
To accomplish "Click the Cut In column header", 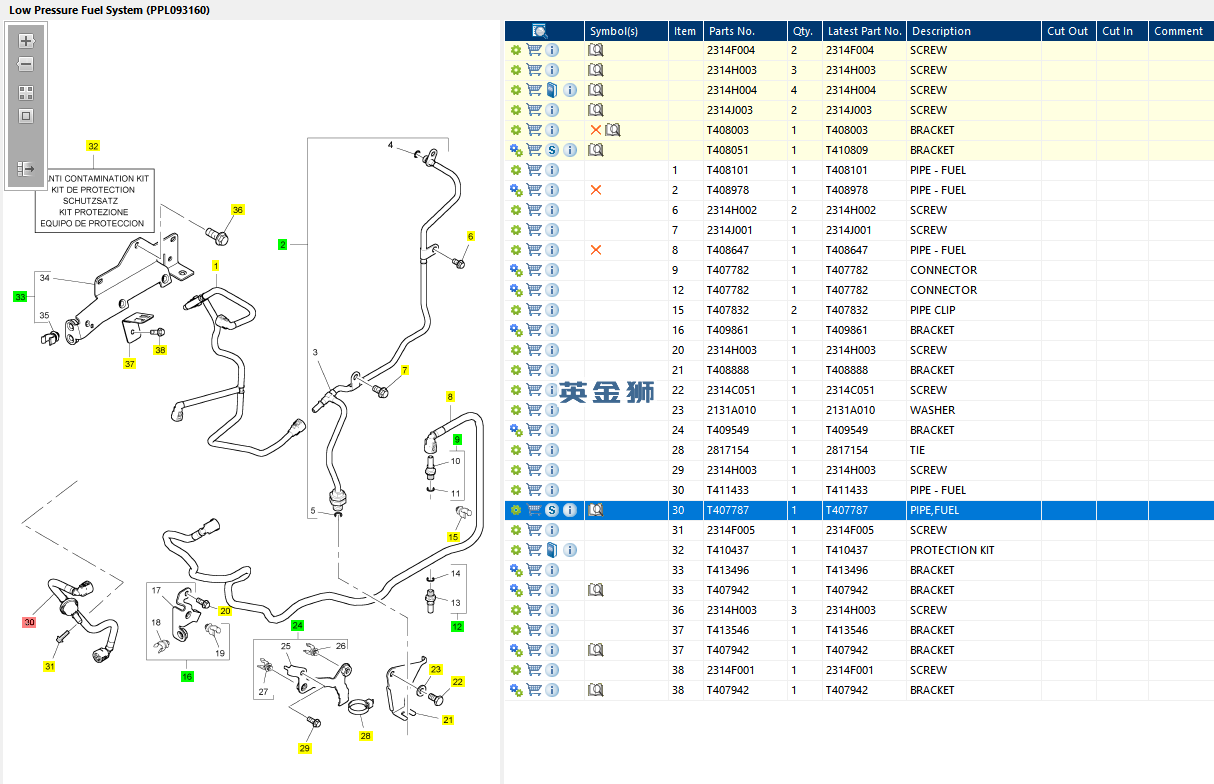I will 1122,31.
